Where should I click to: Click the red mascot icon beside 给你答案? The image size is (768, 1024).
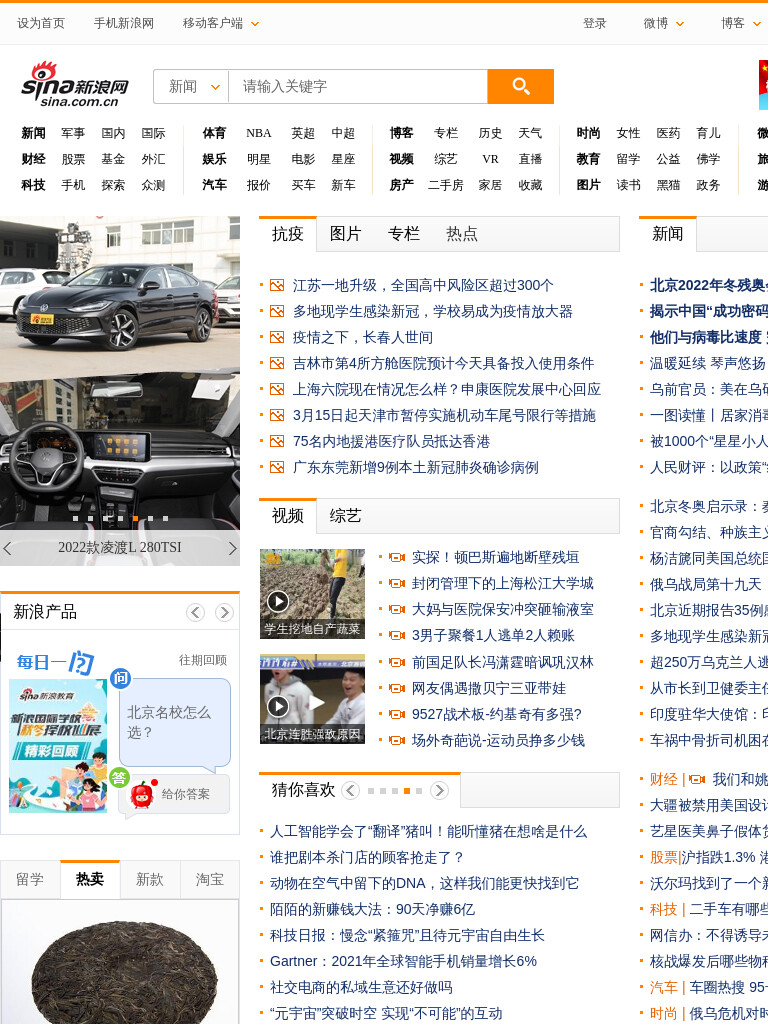(x=143, y=794)
